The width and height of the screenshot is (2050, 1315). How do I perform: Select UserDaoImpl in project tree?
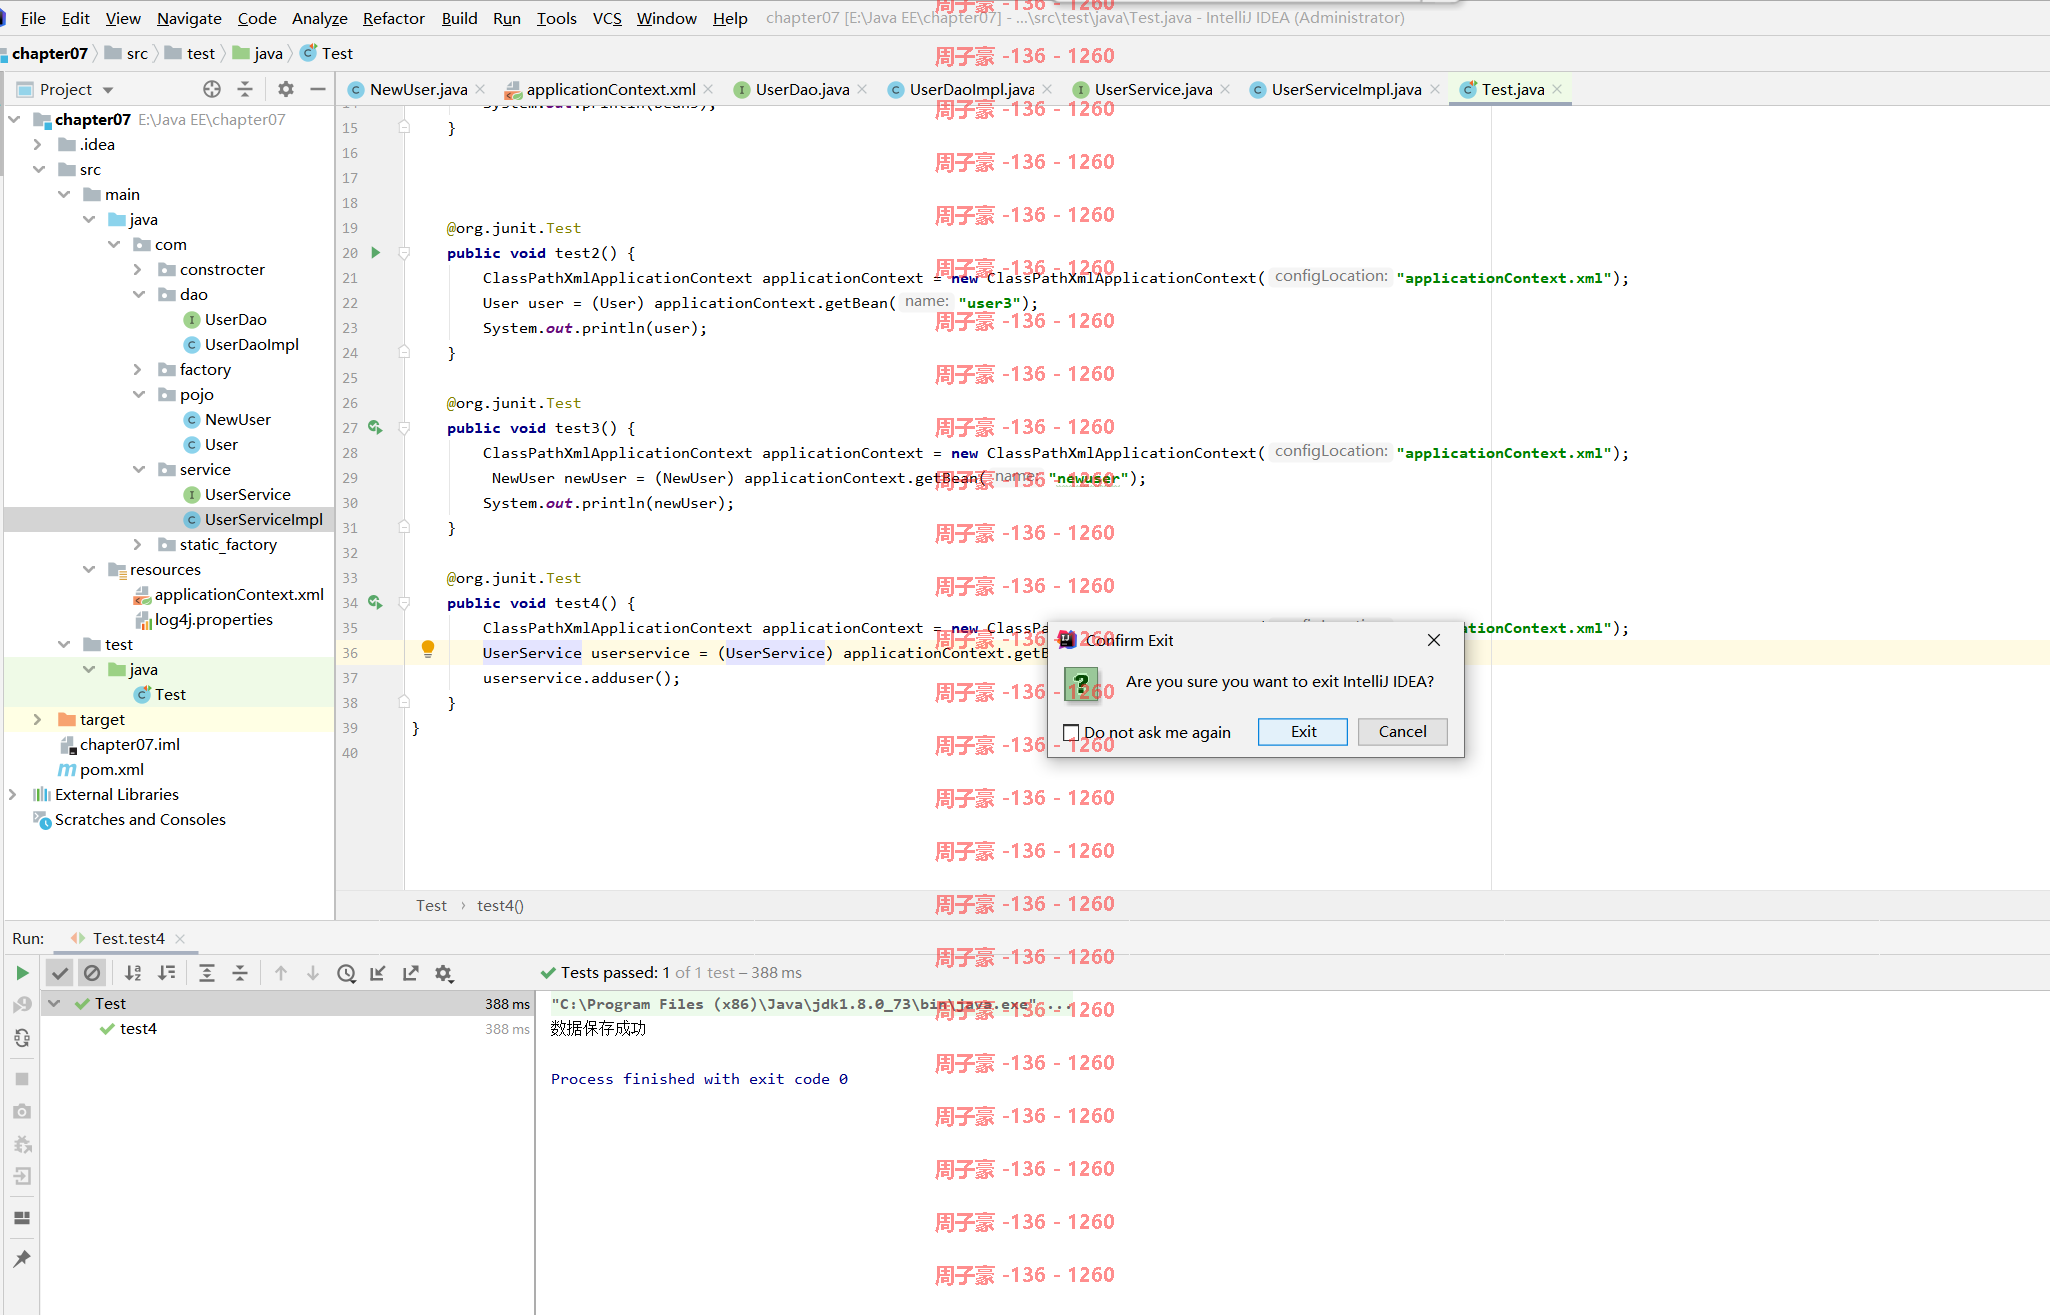(251, 344)
